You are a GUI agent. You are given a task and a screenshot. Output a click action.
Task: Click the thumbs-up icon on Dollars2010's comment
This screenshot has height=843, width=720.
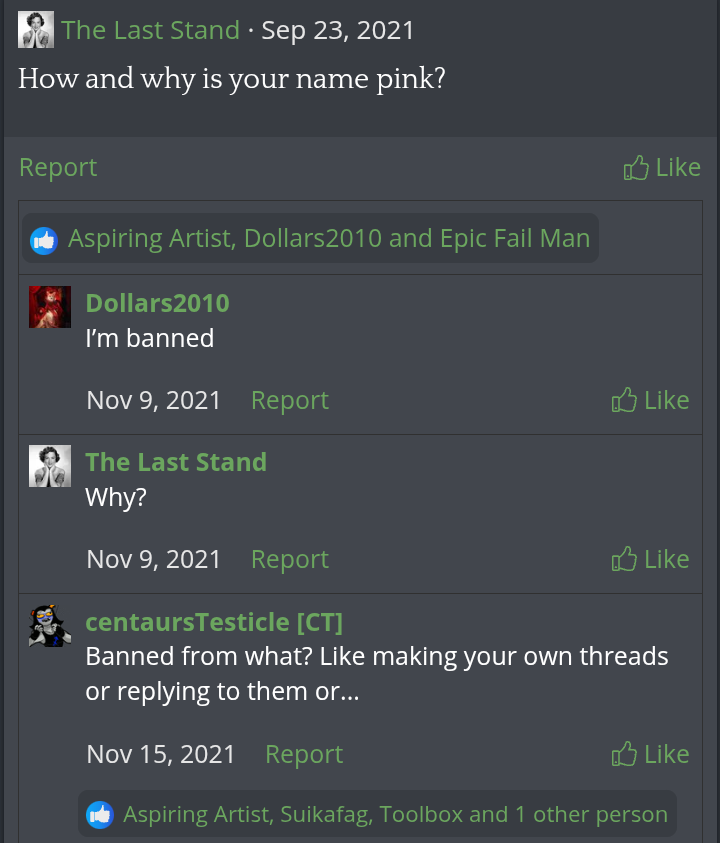pyautogui.click(x=624, y=401)
